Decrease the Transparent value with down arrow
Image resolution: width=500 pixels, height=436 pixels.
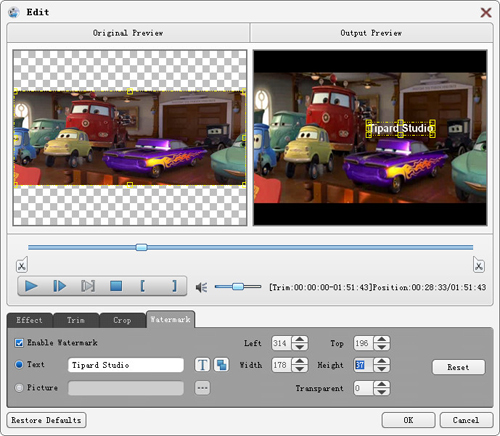pos(382,392)
